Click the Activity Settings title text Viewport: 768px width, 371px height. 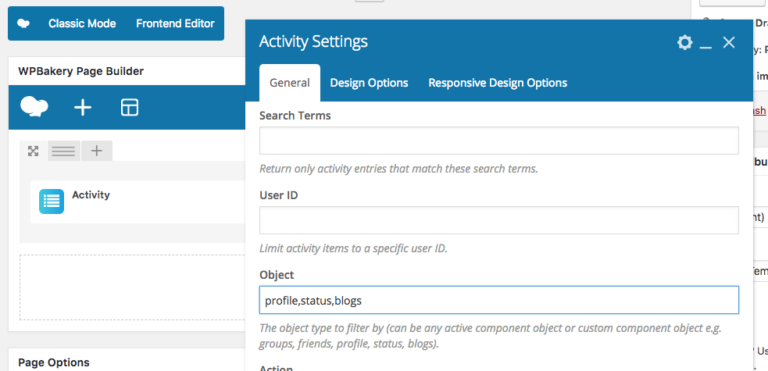313,42
